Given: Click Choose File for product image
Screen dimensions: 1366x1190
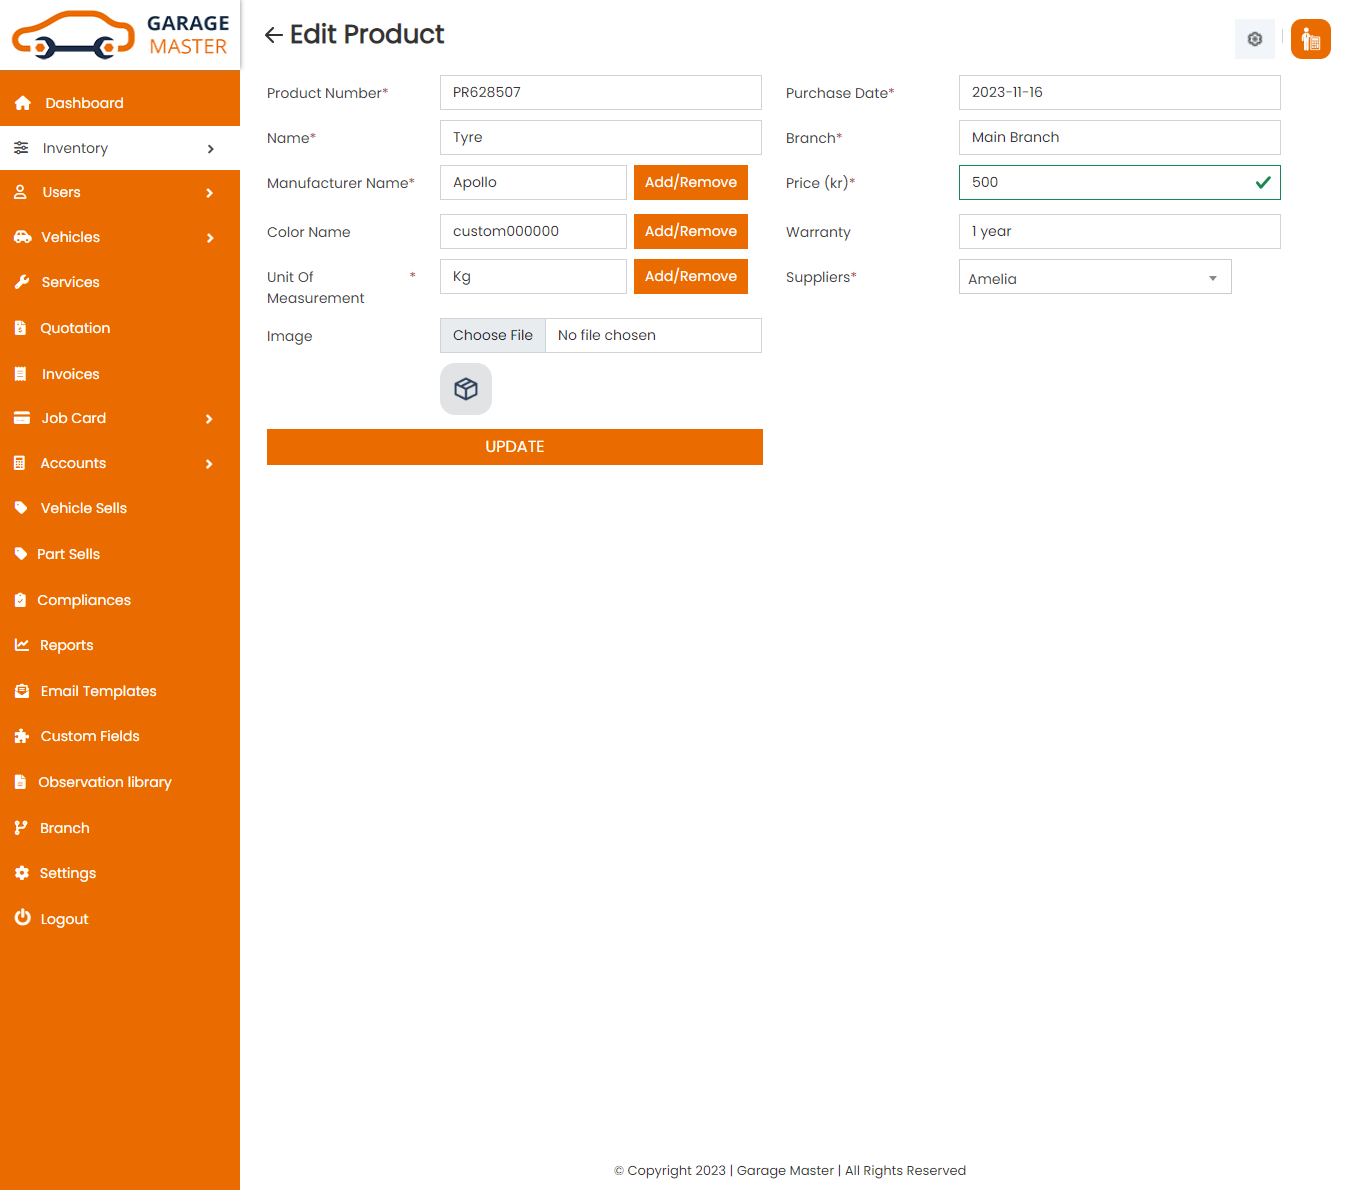Looking at the screenshot, I should (x=493, y=336).
